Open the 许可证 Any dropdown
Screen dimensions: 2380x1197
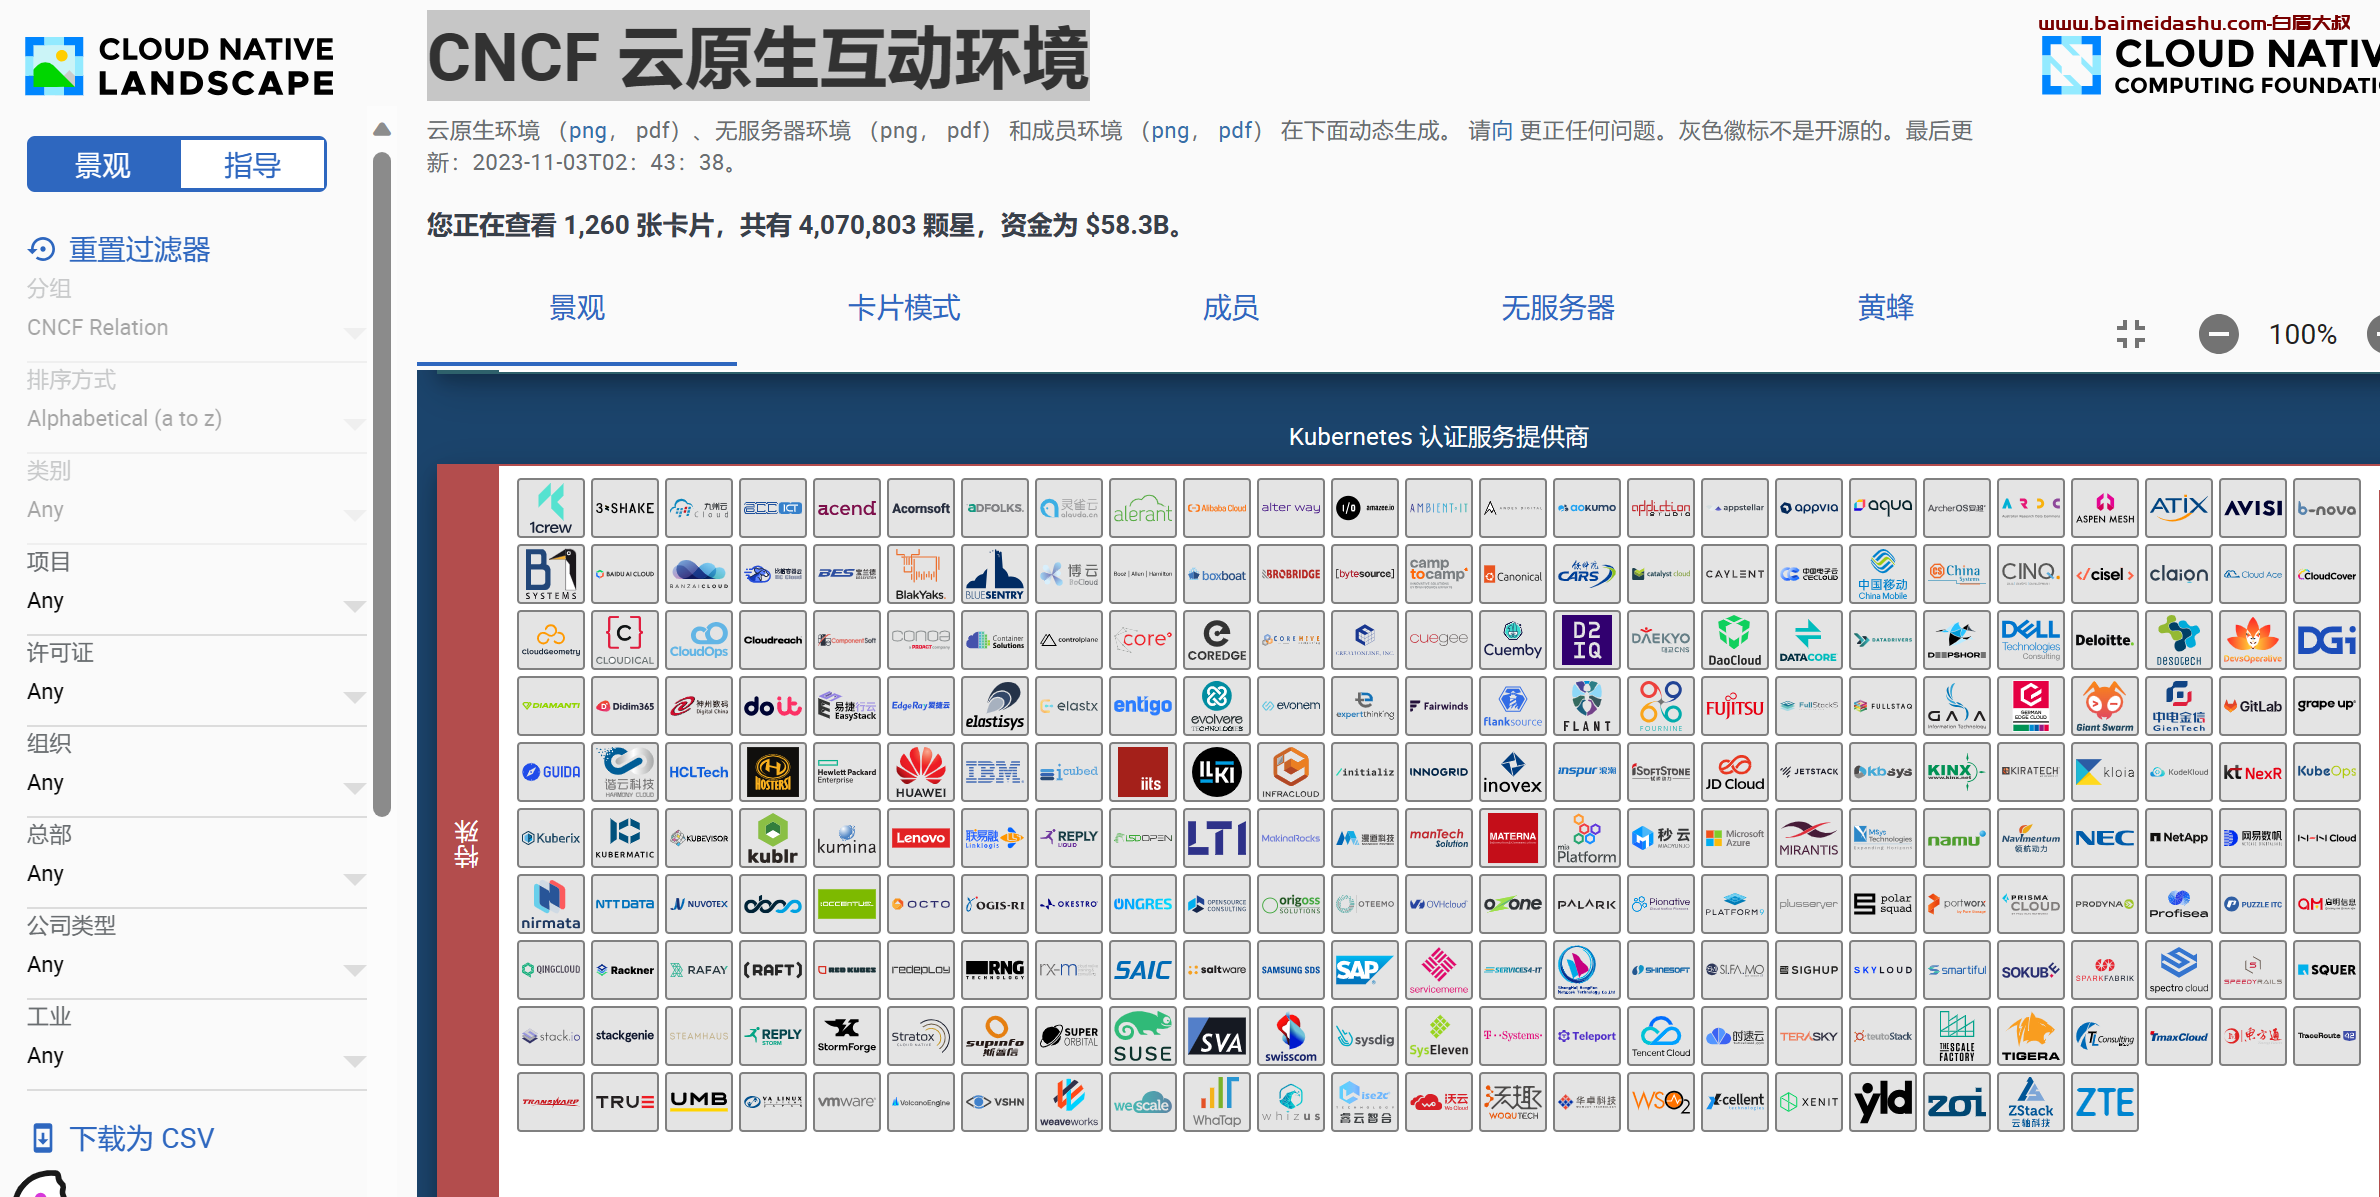click(x=196, y=692)
